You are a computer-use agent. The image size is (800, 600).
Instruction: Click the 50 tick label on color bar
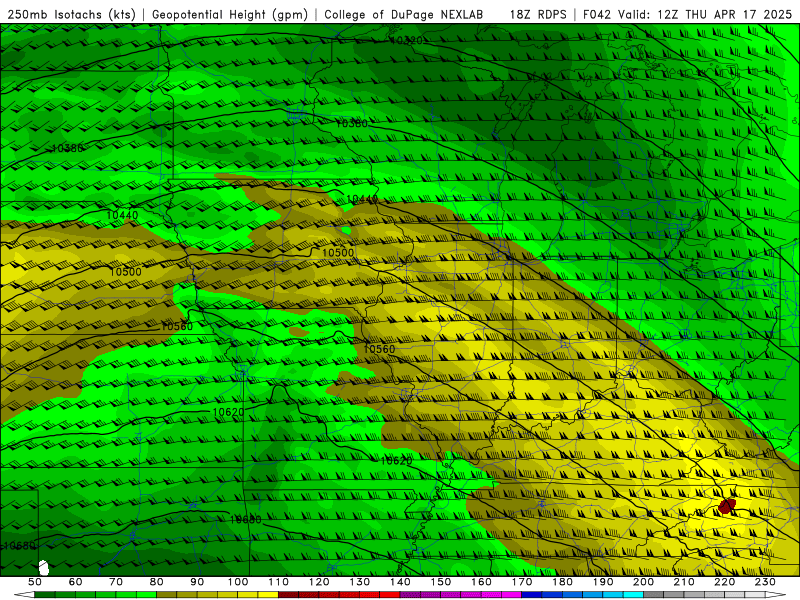click(x=35, y=582)
